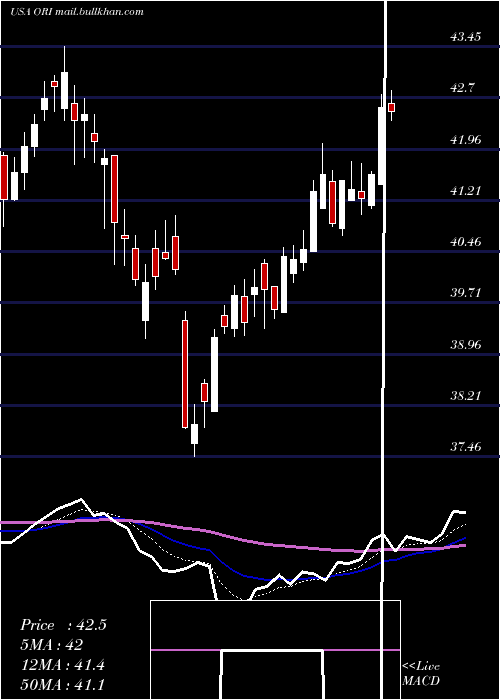
Task: Click the 40.46 price axis label
Action: pos(466,242)
